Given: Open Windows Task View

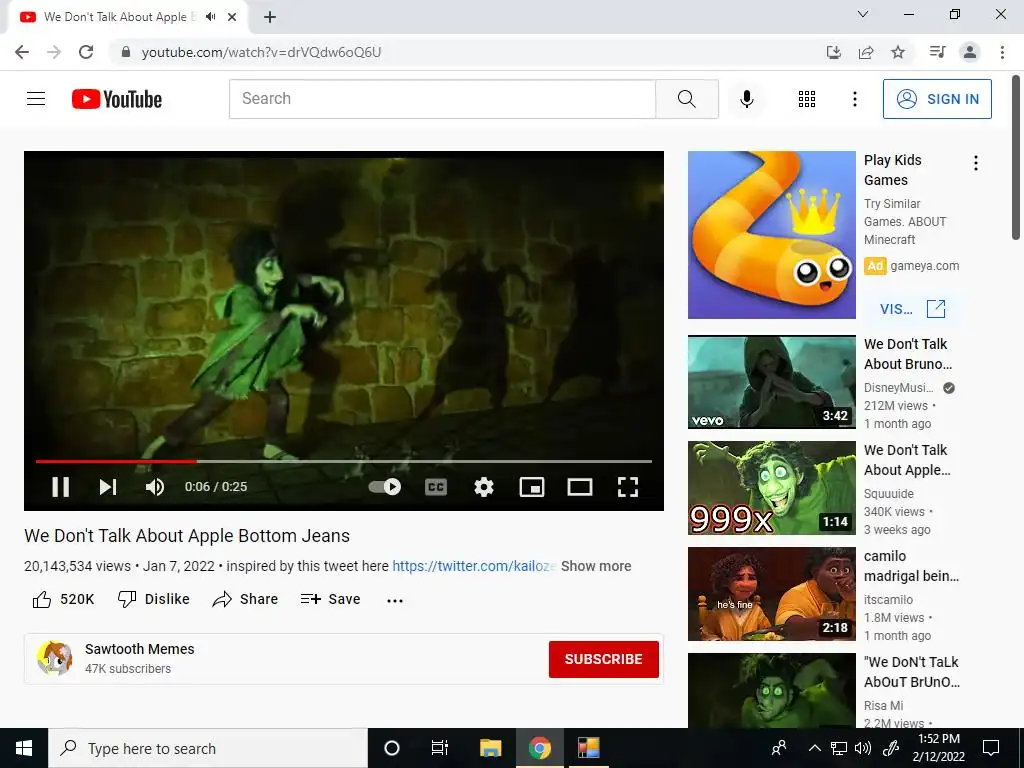Looking at the screenshot, I should pos(440,748).
